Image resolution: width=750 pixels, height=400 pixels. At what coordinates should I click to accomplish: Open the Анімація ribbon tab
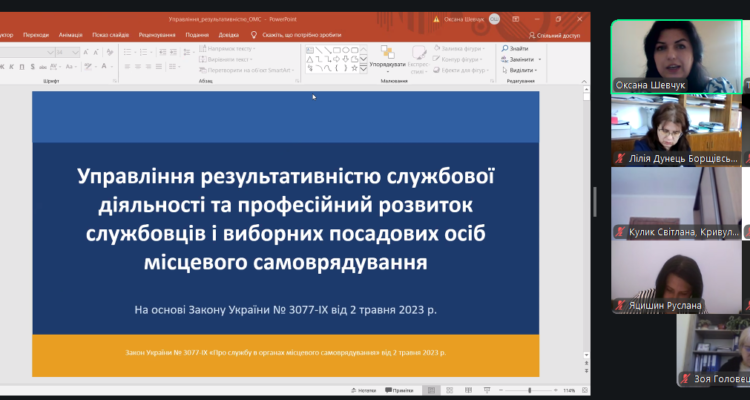(x=70, y=34)
